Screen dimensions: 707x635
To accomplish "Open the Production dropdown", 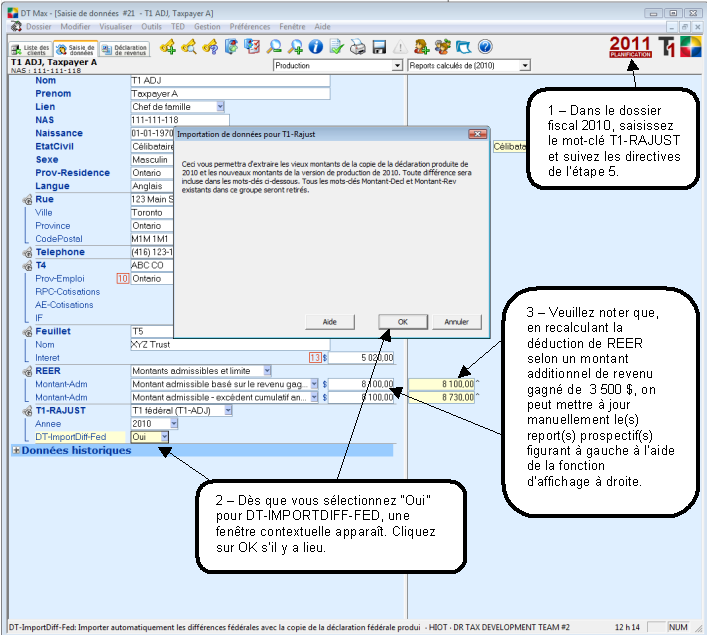I will [336, 65].
